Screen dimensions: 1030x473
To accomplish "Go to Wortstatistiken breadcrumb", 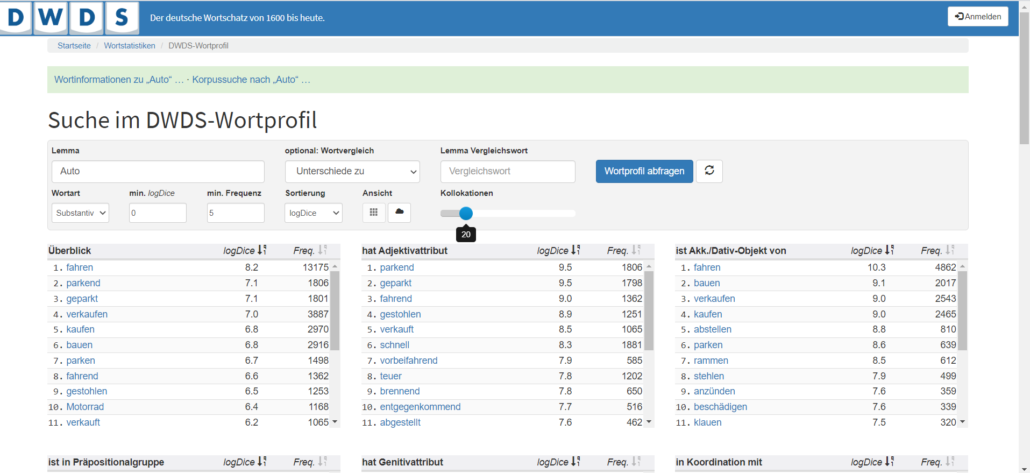I will (x=129, y=45).
